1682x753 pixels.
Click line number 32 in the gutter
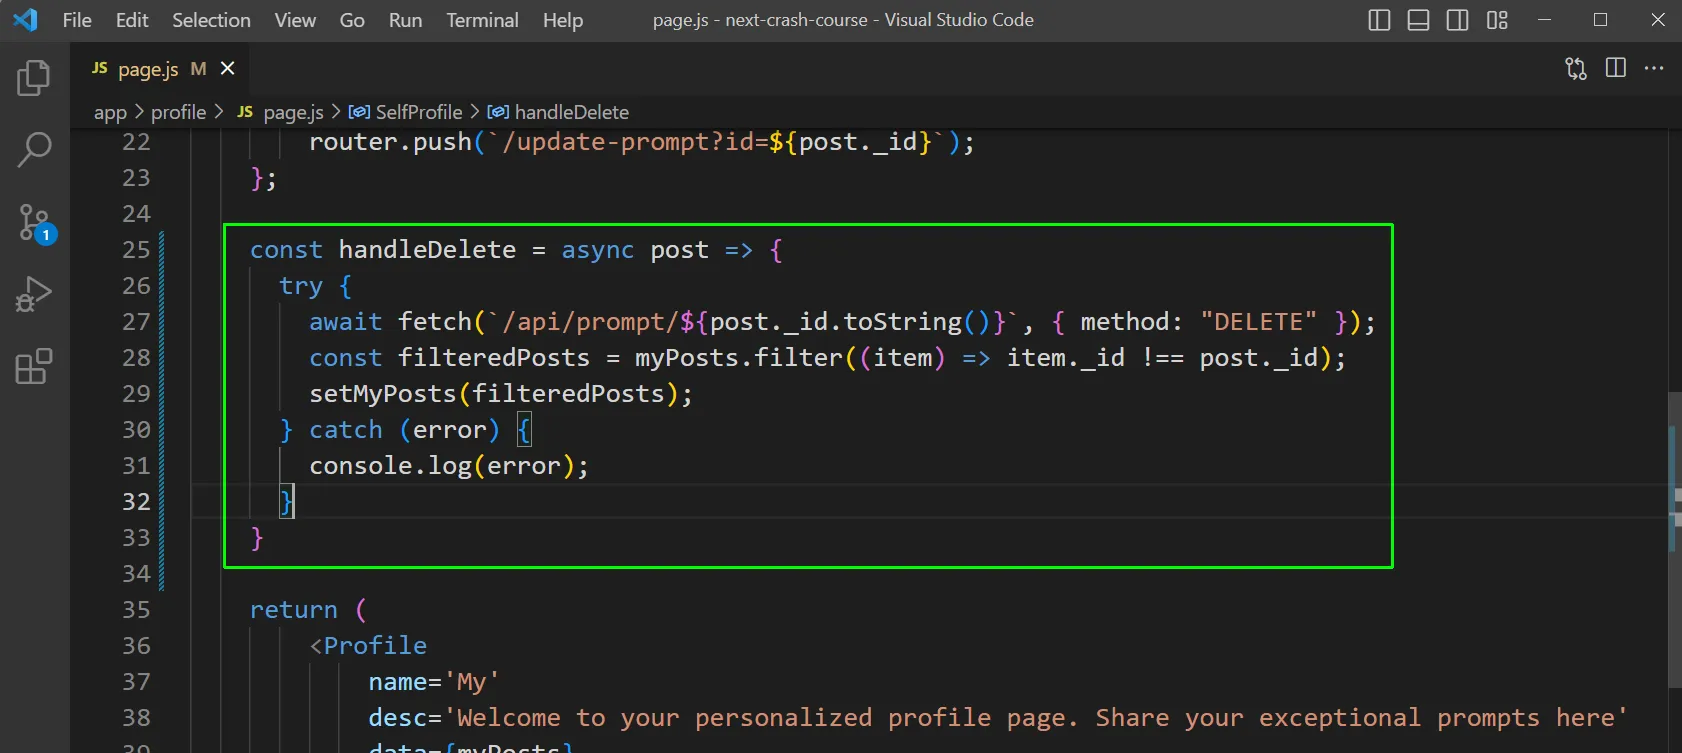136,502
